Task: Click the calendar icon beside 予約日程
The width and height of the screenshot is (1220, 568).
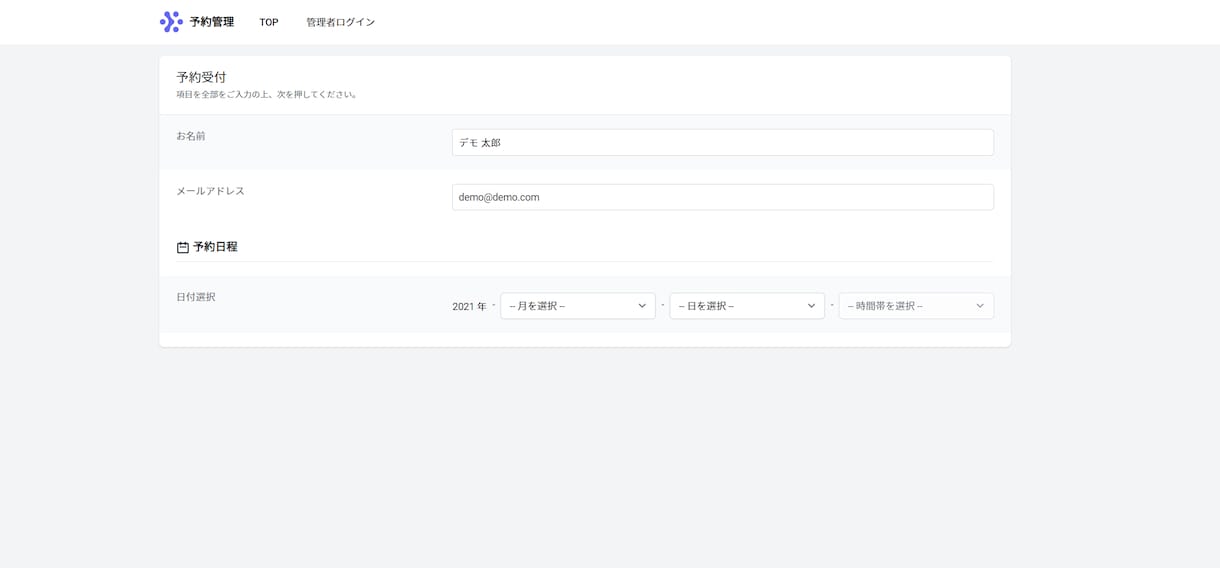Action: coord(183,247)
